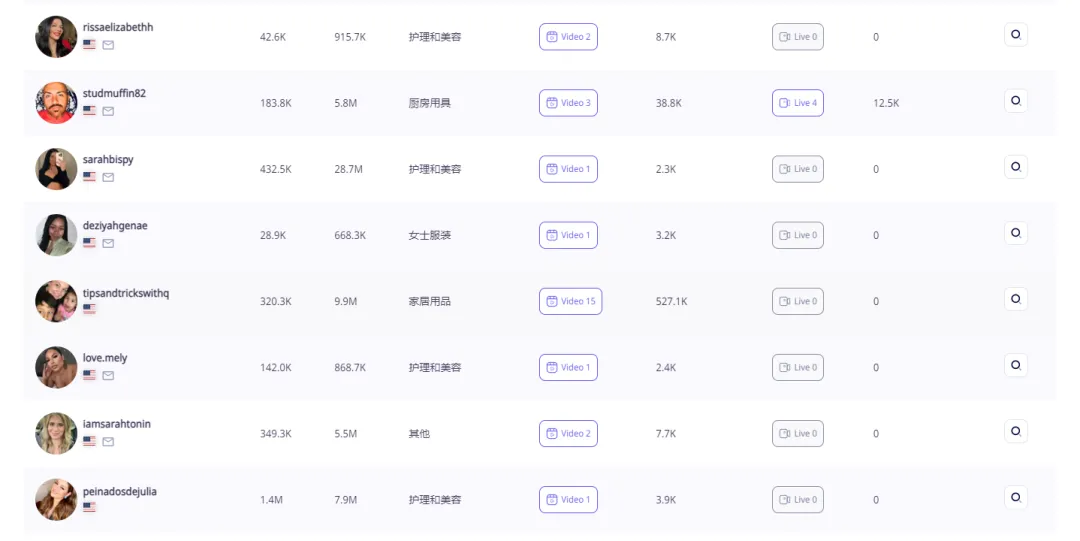This screenshot has height=541, width=1080.
Task: Open the Video 15 button for tipsandtrickswithq
Action: tap(570, 301)
